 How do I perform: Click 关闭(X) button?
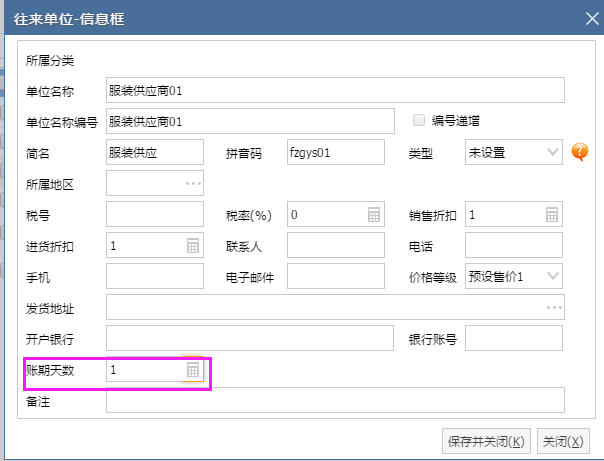(563, 441)
